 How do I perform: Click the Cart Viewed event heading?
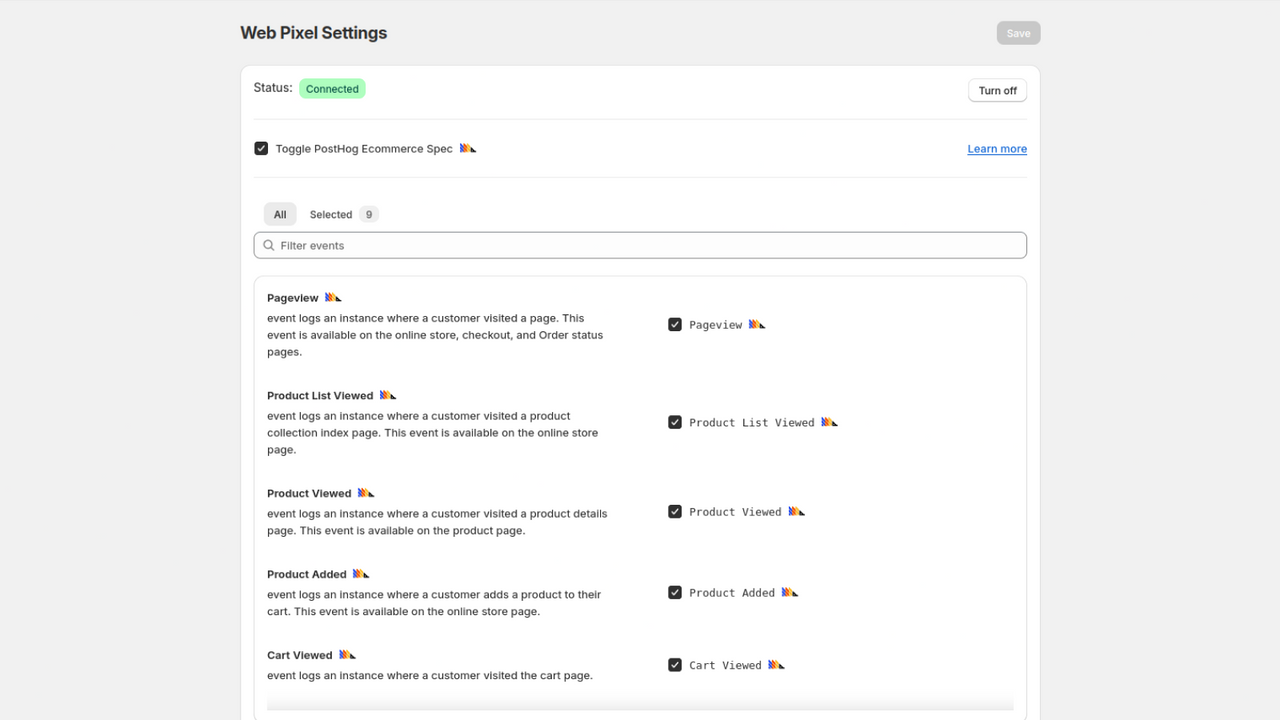click(300, 656)
